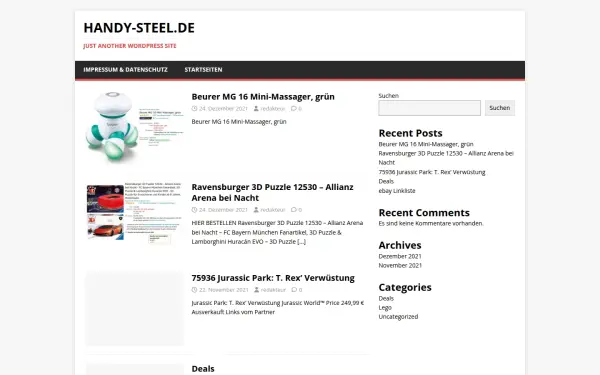Click the Recent Posts heading
The image size is (600, 375).
pos(410,133)
